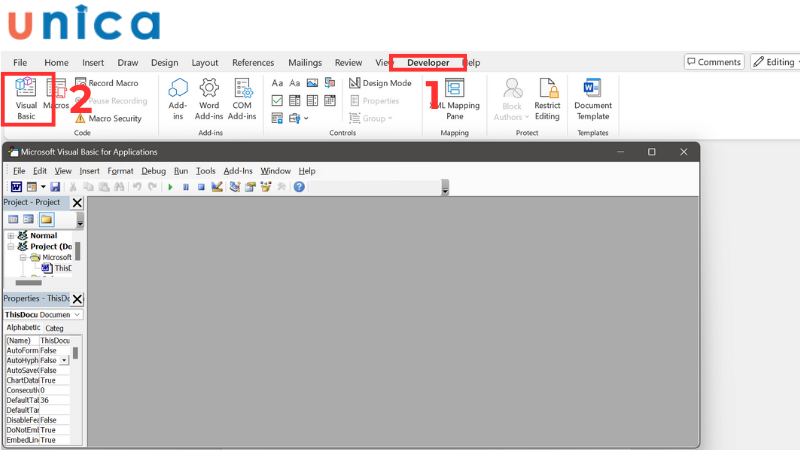Click the Properties list vertical scrollbar thumb
800x450 pixels.
pos(76,353)
